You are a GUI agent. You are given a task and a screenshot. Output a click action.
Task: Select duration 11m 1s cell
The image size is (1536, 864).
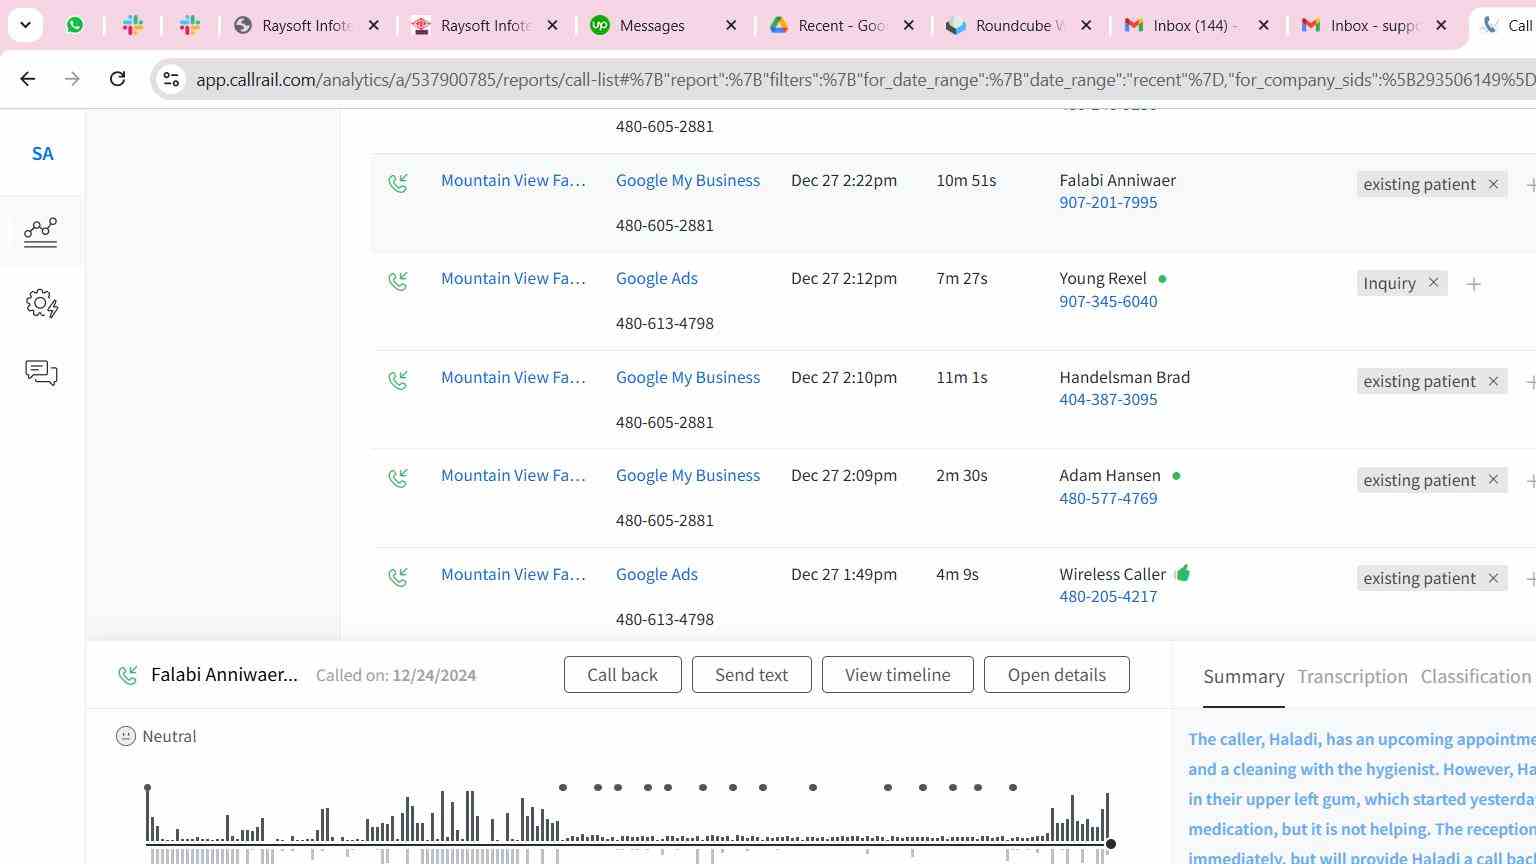click(961, 377)
